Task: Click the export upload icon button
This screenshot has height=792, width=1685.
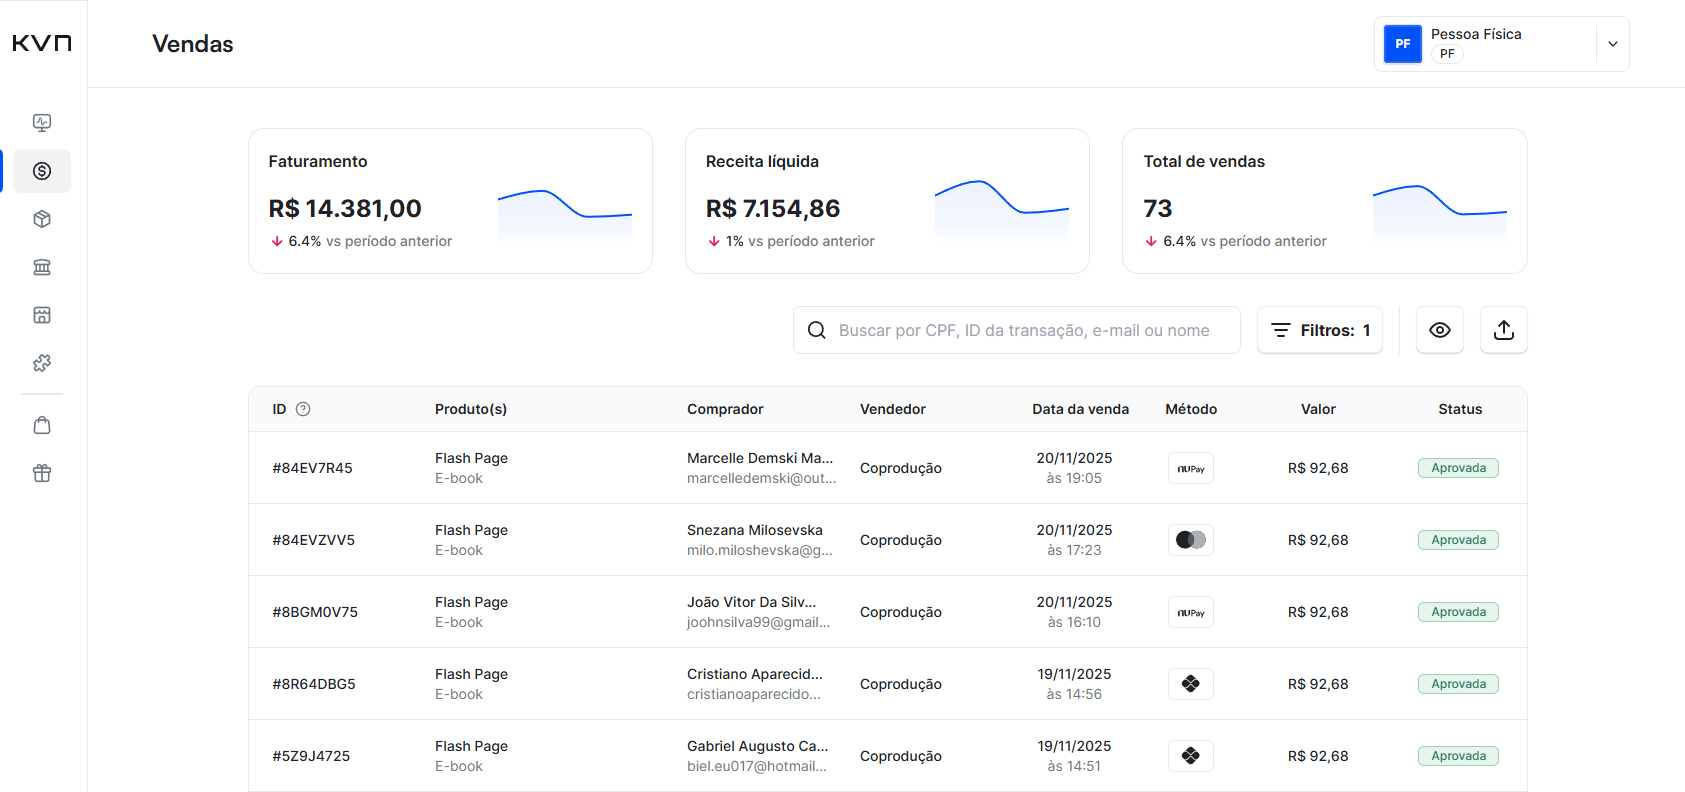Action: coord(1504,330)
